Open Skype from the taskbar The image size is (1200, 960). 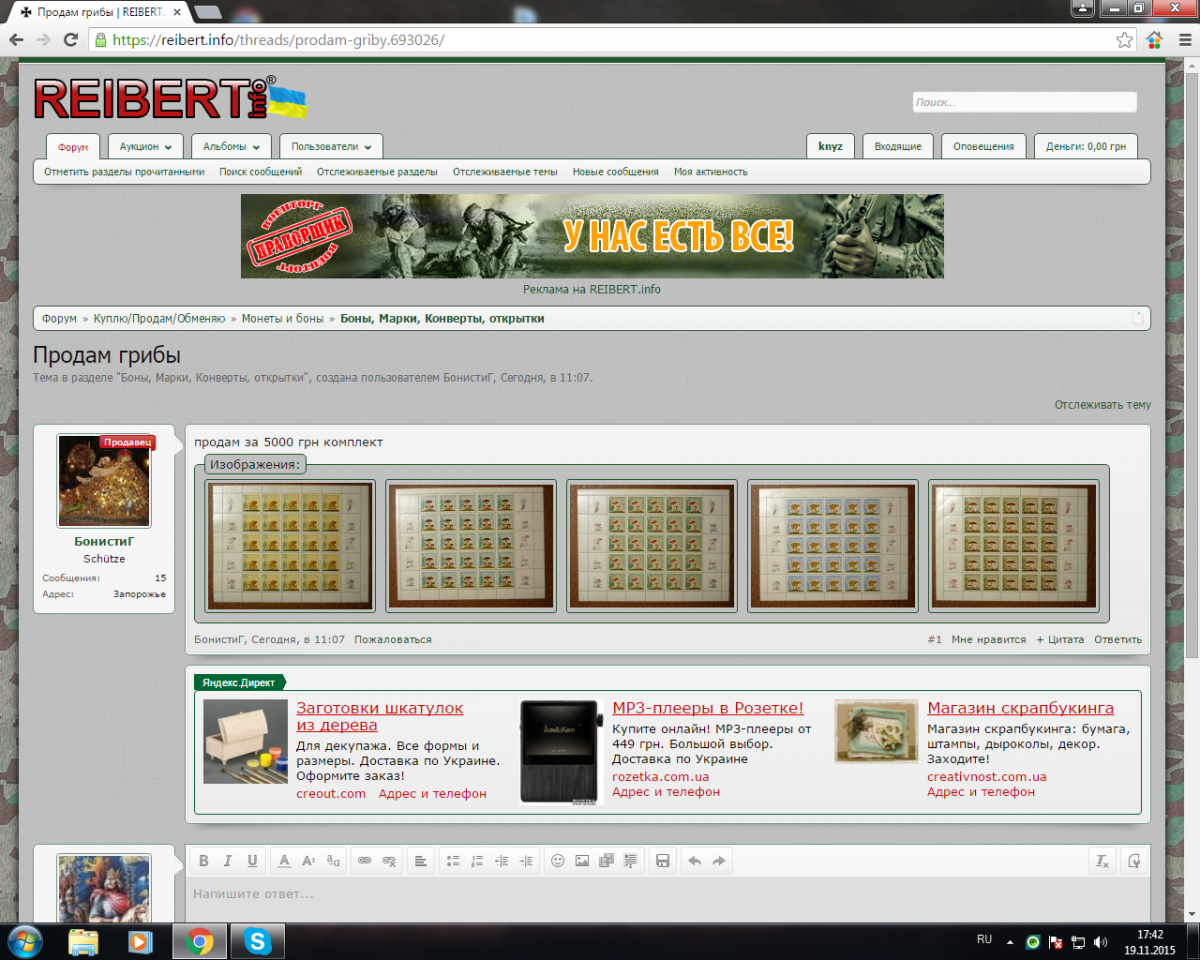tap(257, 941)
